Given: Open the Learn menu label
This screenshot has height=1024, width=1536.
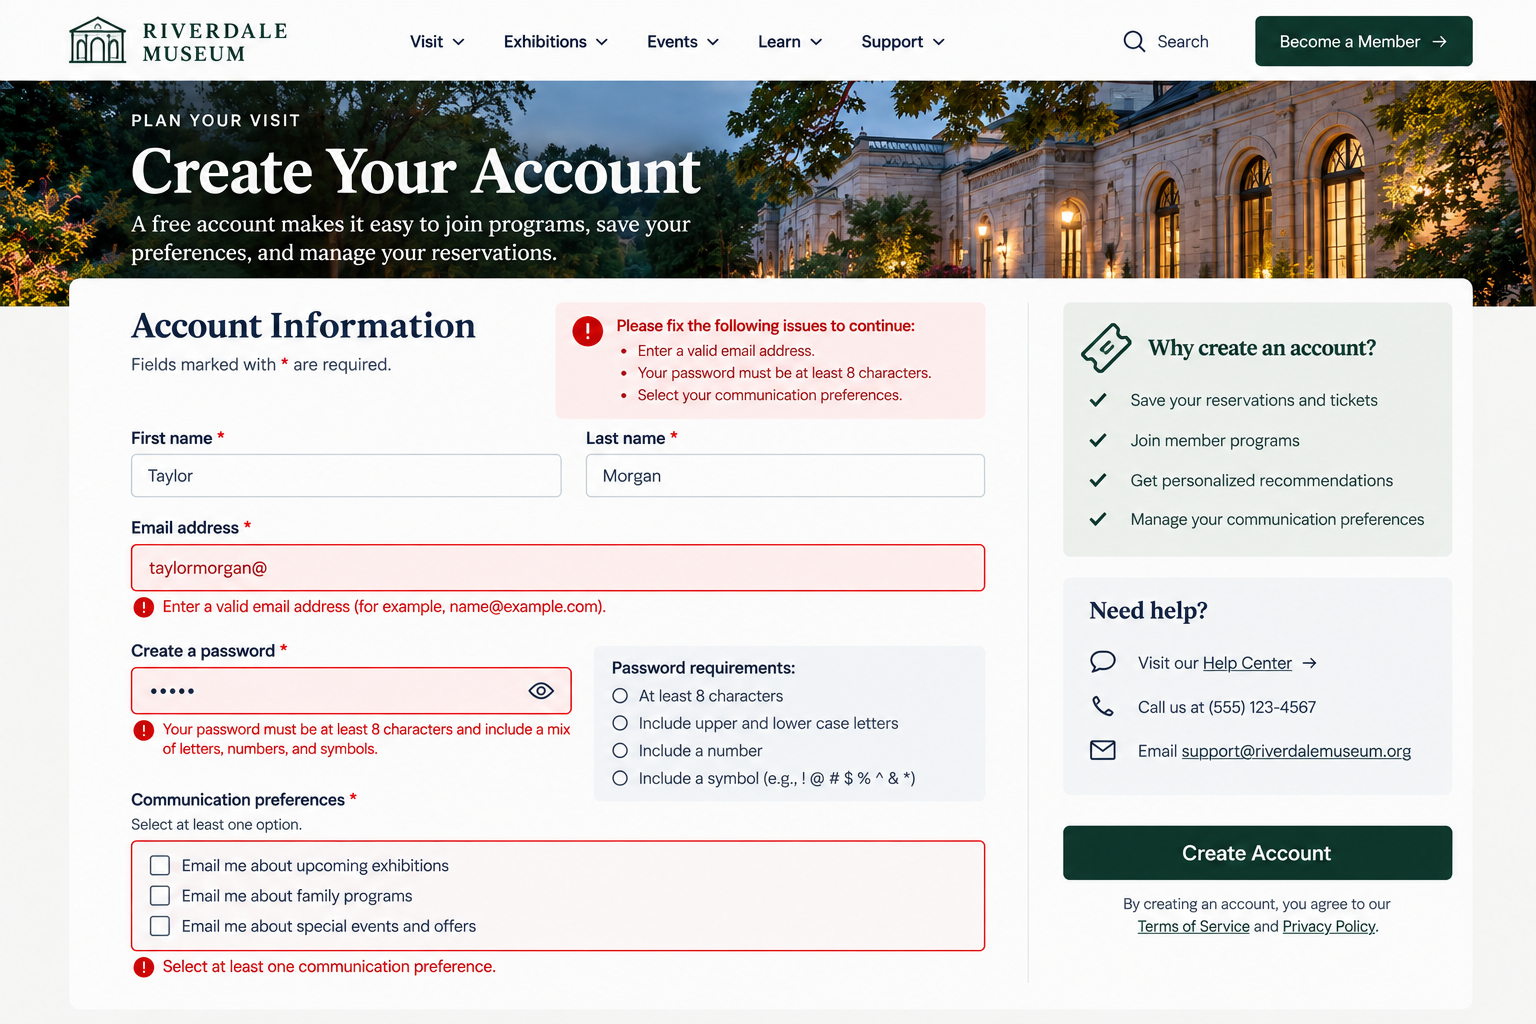Looking at the screenshot, I should [779, 42].
